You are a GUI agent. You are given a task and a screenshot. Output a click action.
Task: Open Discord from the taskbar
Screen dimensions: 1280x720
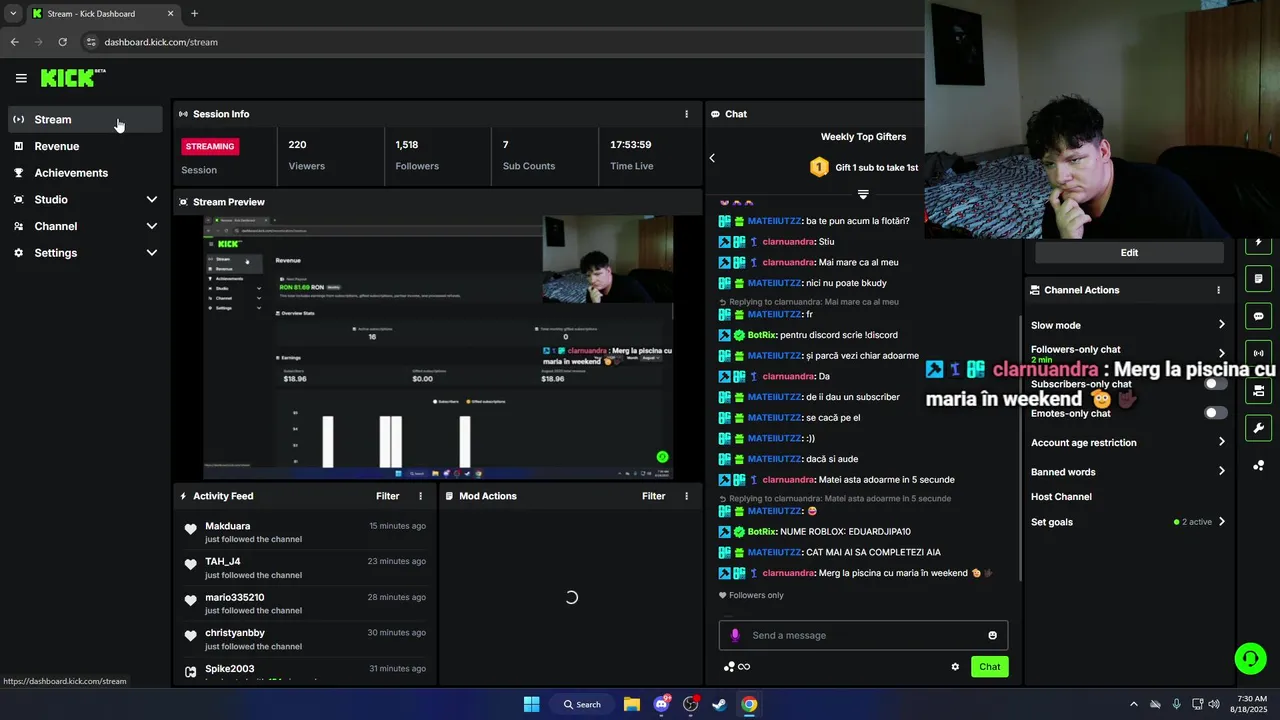(661, 704)
